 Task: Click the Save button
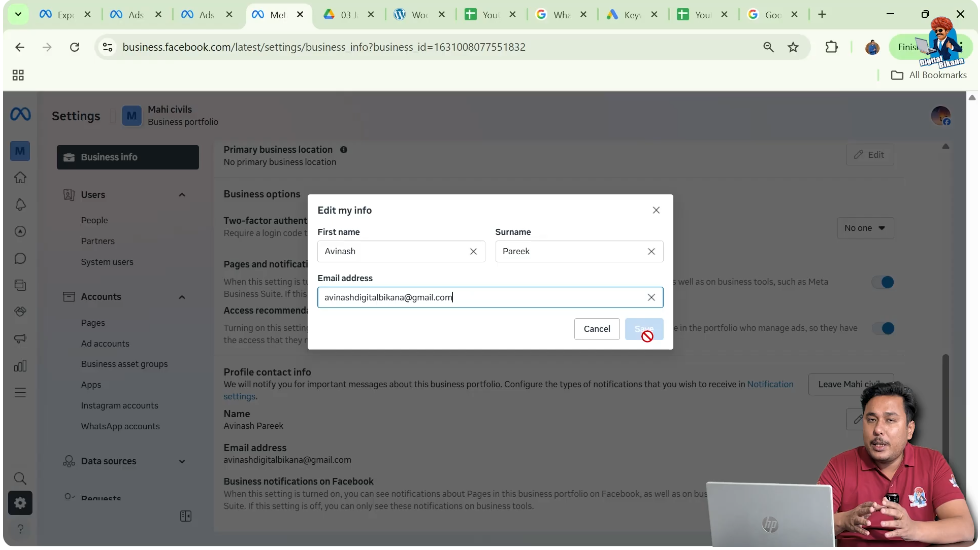pyautogui.click(x=644, y=329)
